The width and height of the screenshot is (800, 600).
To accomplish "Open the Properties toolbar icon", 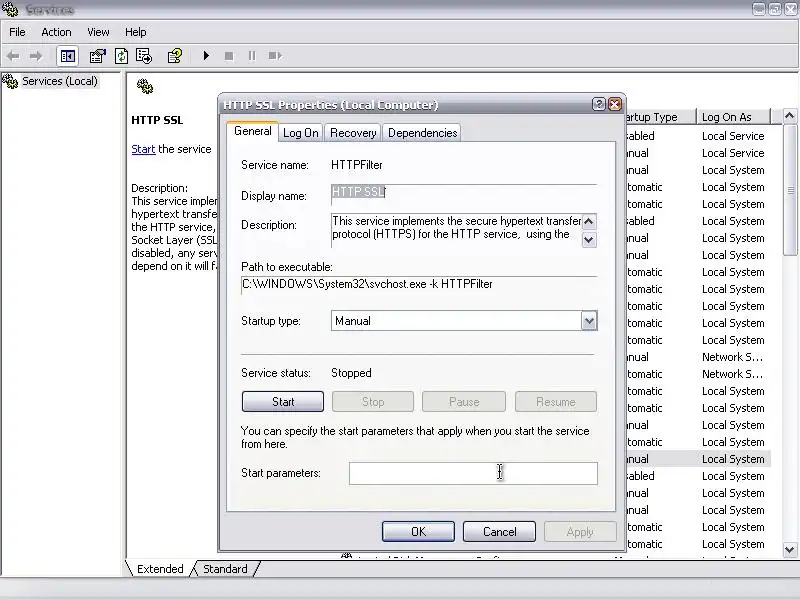I will point(97,56).
